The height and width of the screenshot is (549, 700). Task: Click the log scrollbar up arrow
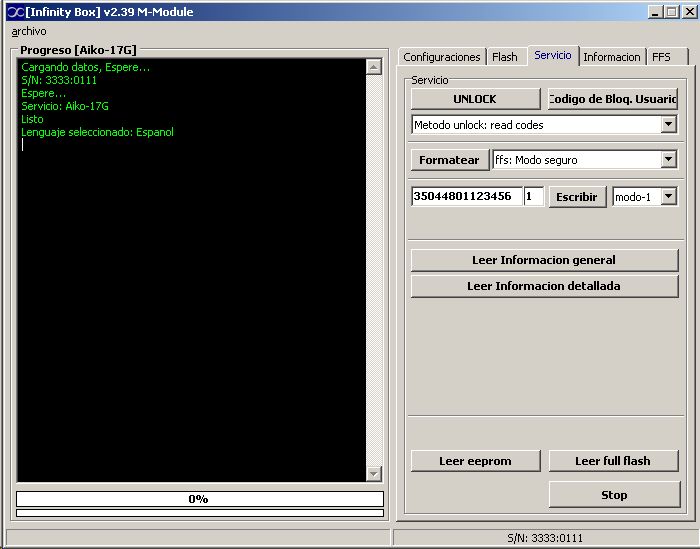374,67
